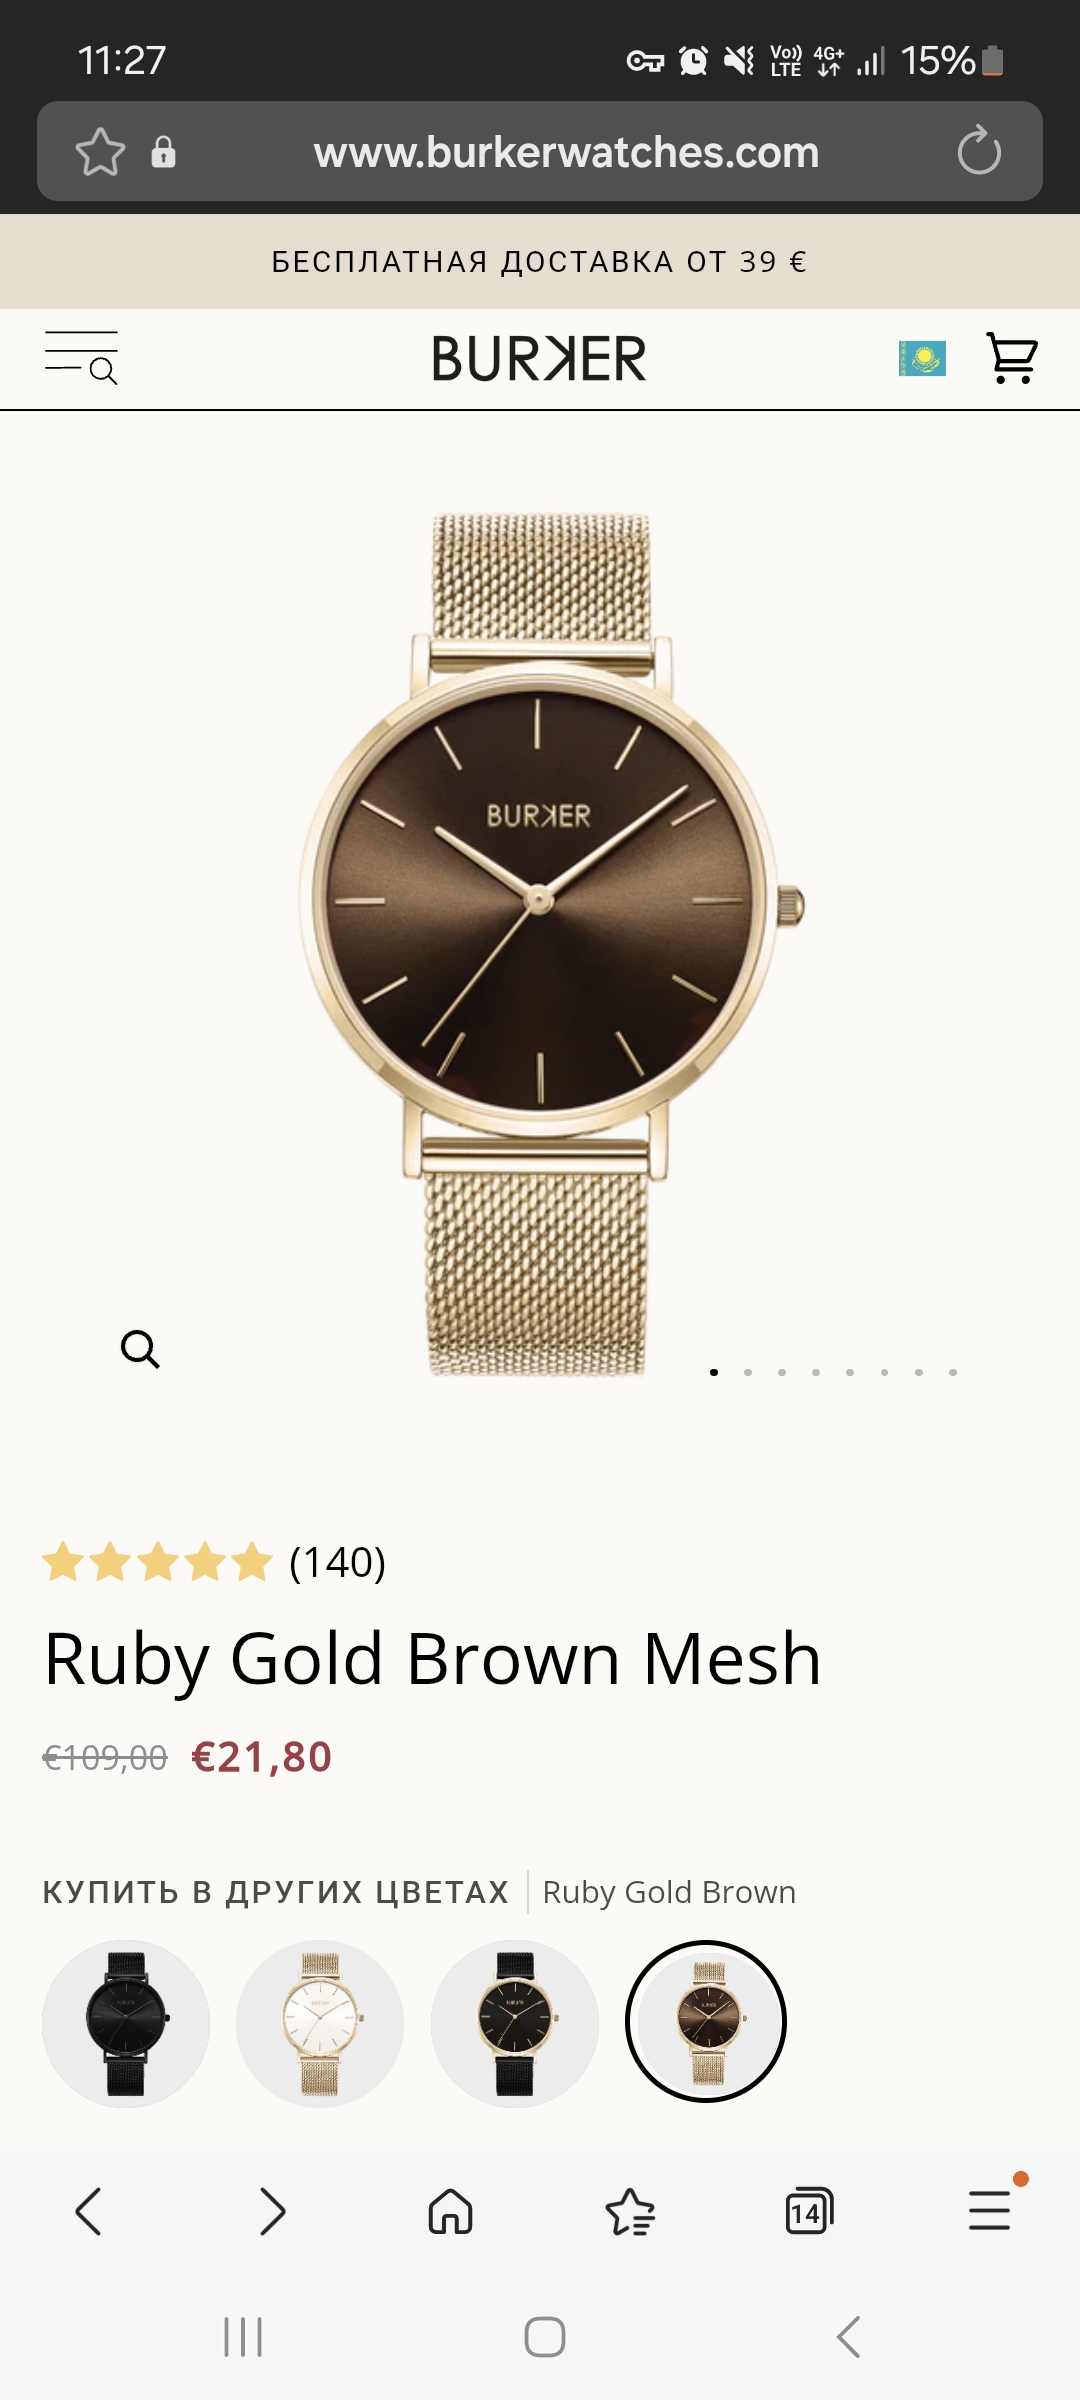Click the Burker logo in the header

539,358
